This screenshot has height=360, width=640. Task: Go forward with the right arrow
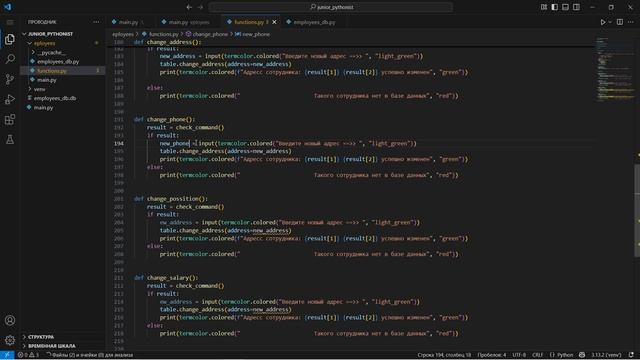[x=200, y=7]
